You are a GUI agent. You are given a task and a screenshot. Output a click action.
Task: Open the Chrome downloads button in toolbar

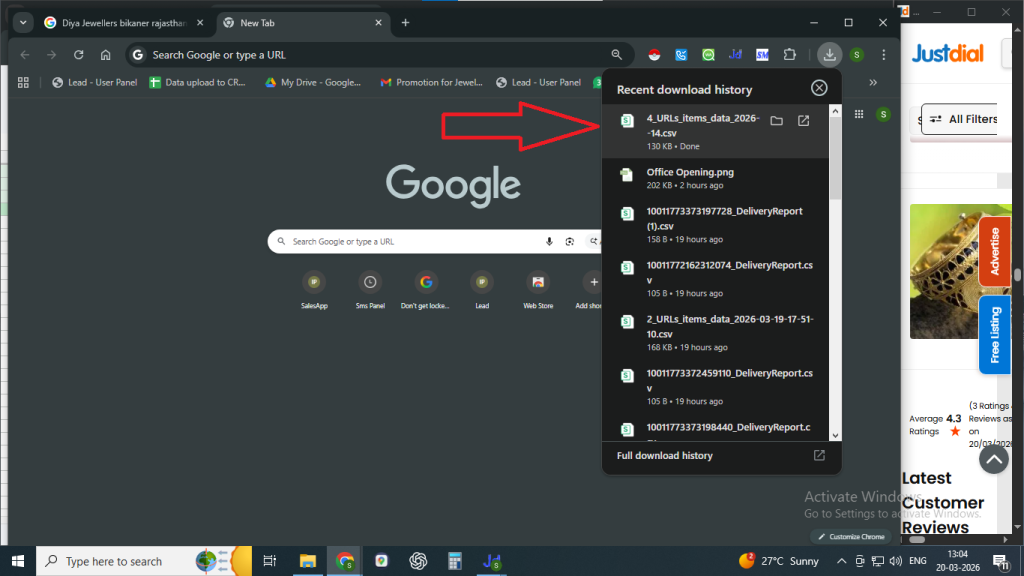[x=829, y=55]
